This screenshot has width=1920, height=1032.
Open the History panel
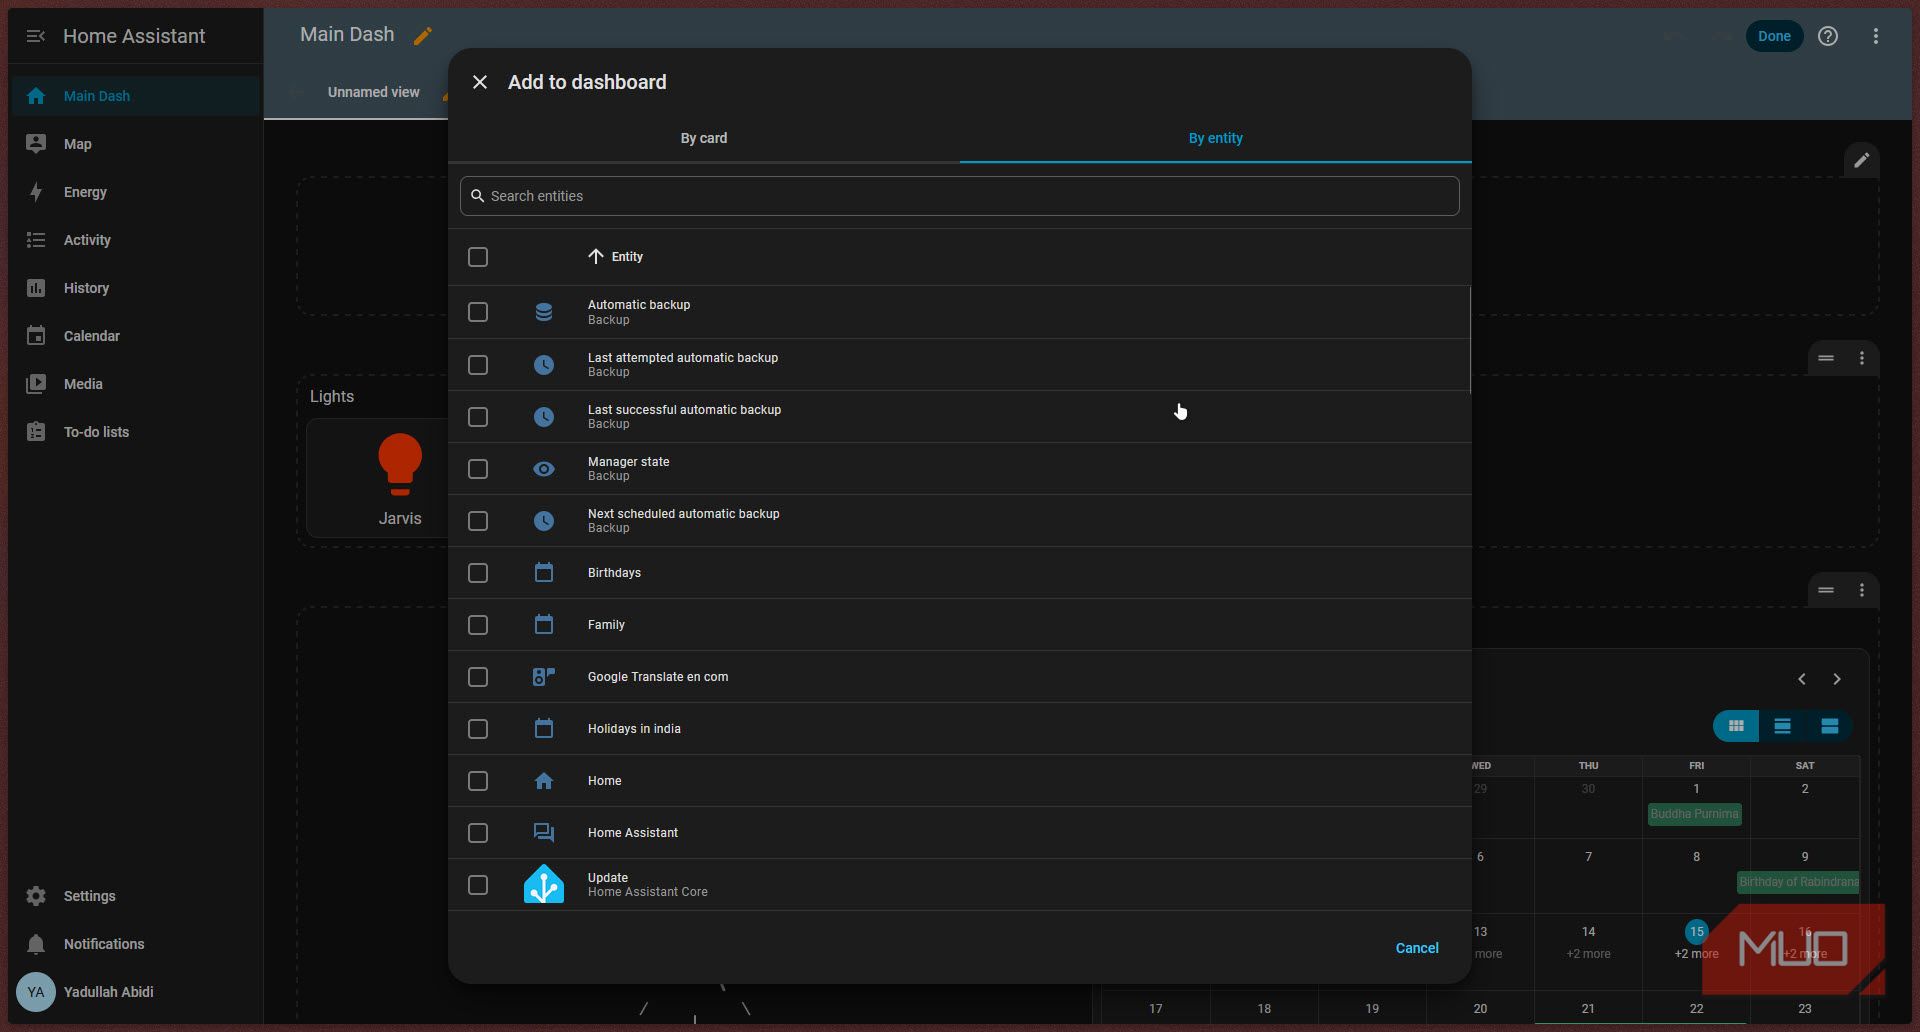(136, 288)
